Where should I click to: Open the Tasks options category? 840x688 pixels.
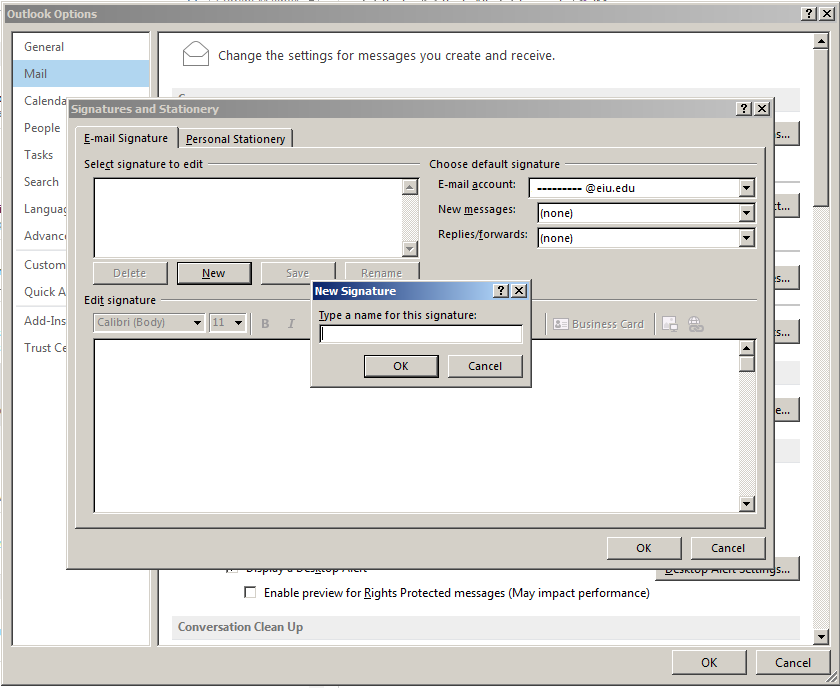(39, 155)
